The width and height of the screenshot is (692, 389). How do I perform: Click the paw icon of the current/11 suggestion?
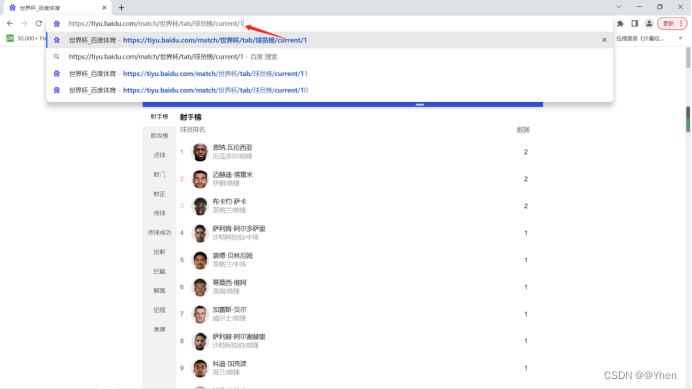coord(56,73)
